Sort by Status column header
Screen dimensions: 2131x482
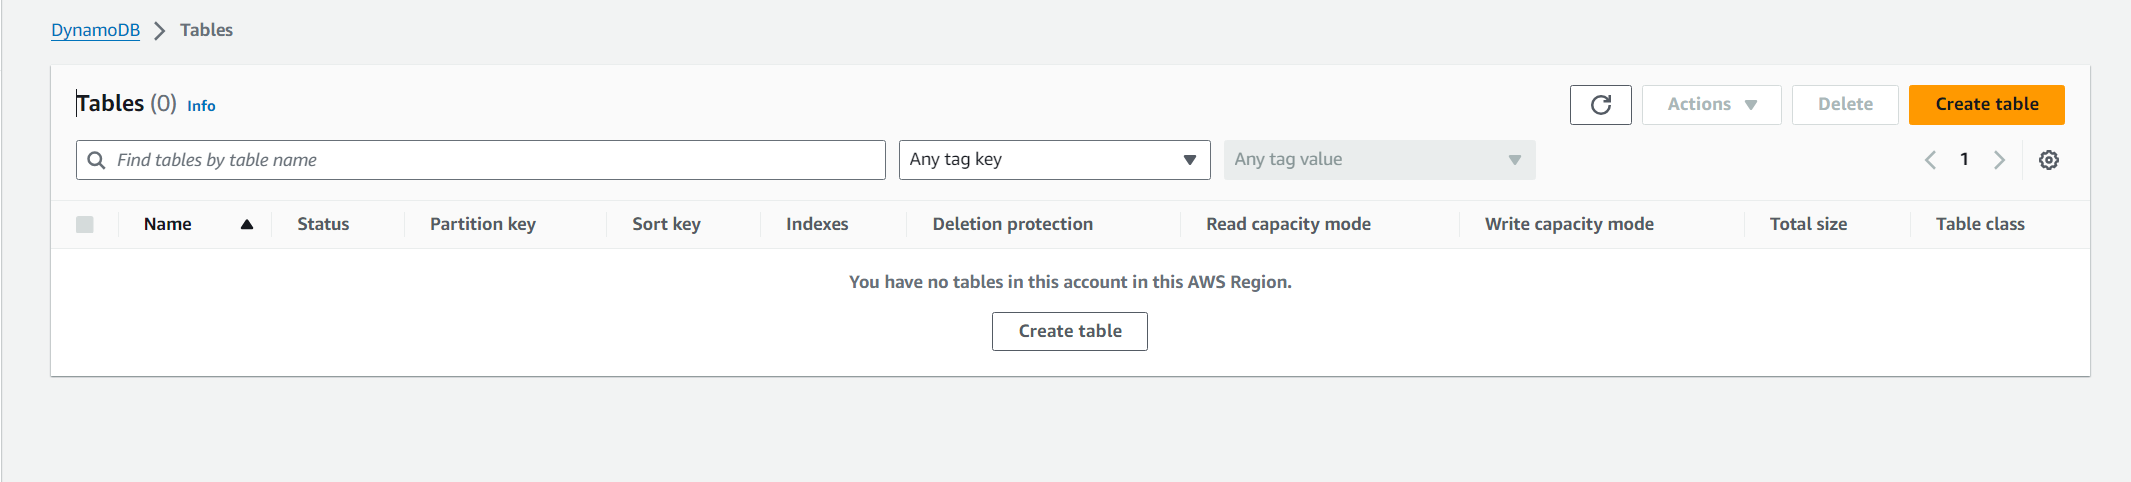323,225
